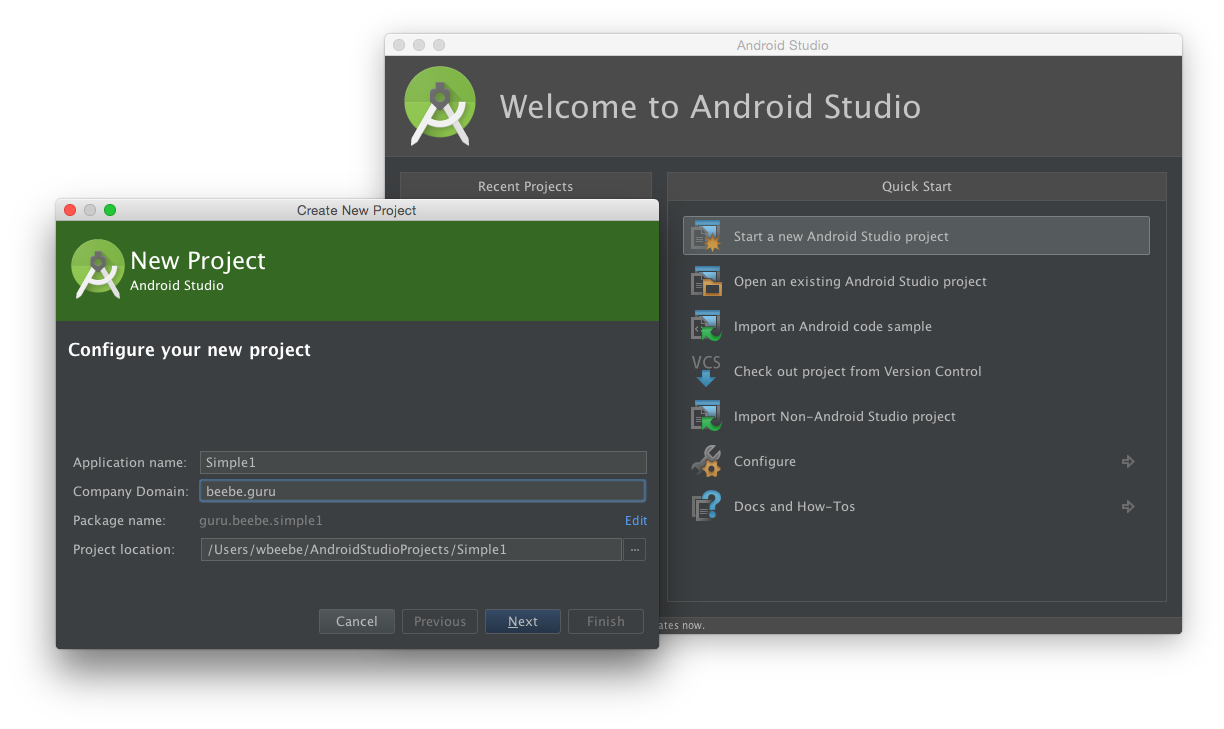Click the disabled Finish button

[x=606, y=621]
